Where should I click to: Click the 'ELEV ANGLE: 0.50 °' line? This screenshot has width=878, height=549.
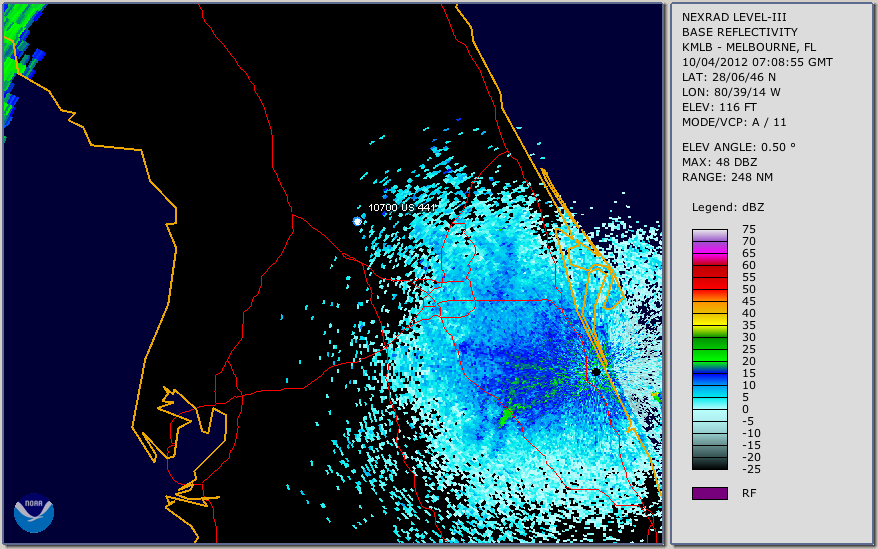[x=738, y=147]
